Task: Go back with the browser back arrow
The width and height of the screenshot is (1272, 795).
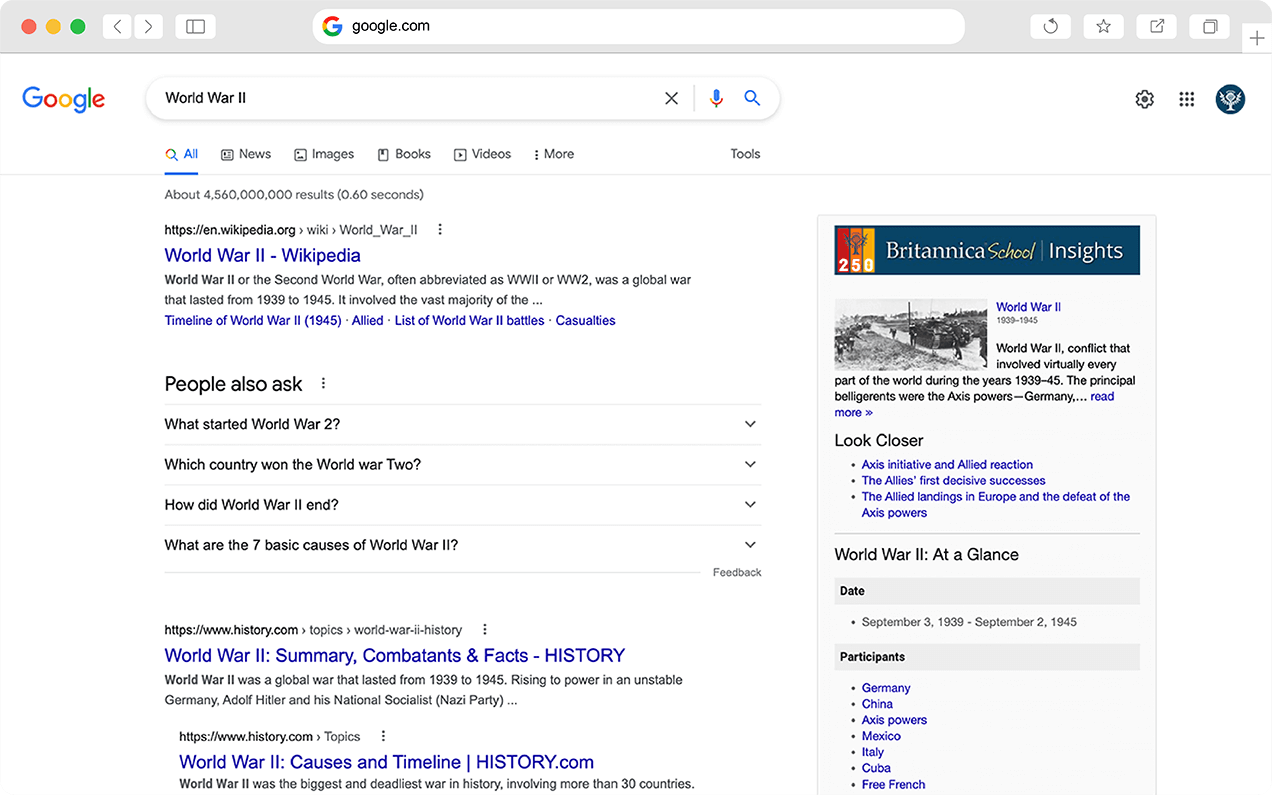Action: coord(118,27)
